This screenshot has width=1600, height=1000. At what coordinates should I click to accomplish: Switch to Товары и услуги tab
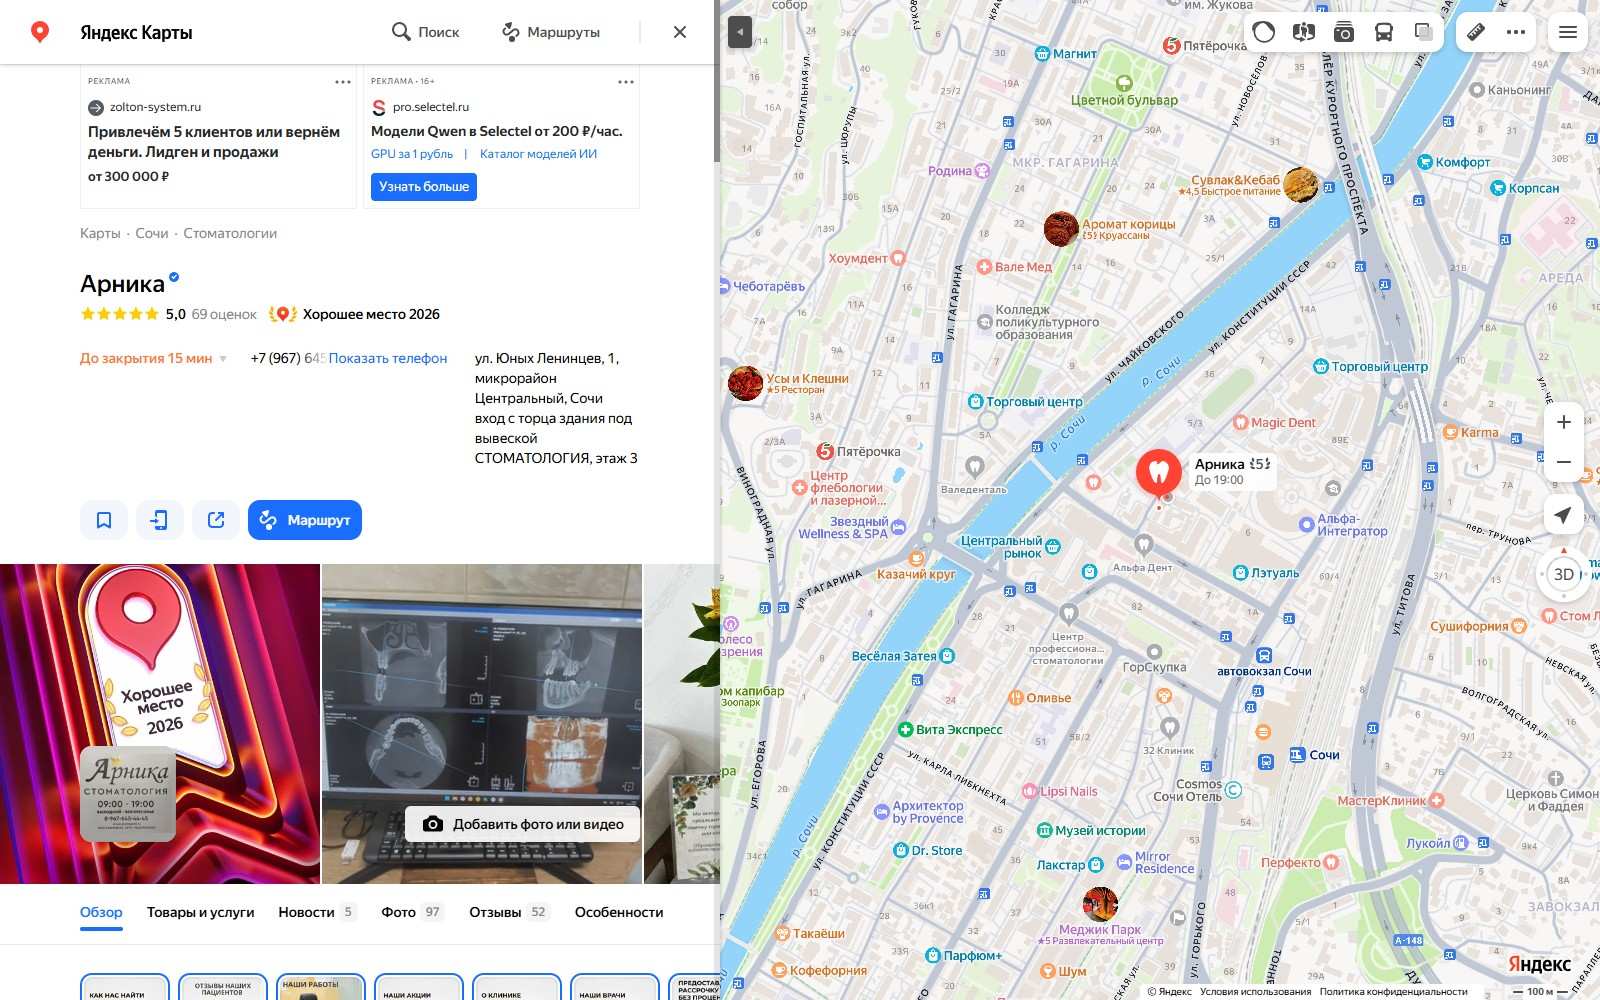201,912
